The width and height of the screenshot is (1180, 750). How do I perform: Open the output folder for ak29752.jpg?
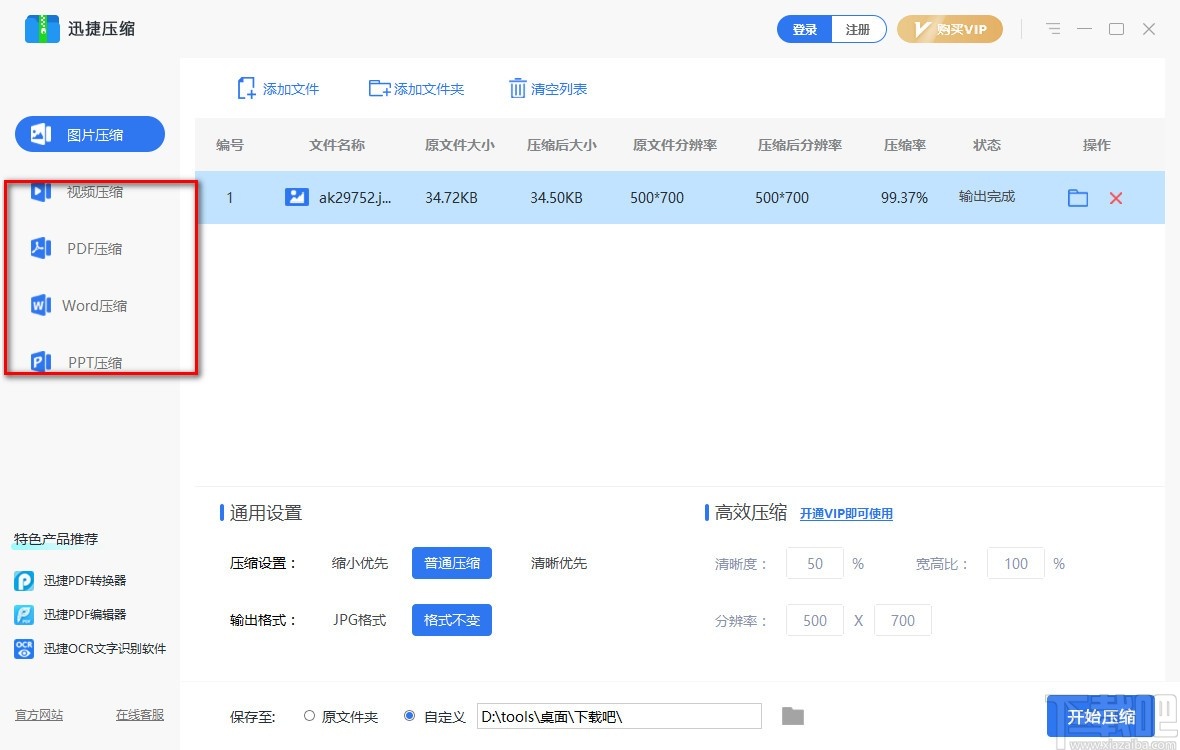tap(1077, 197)
